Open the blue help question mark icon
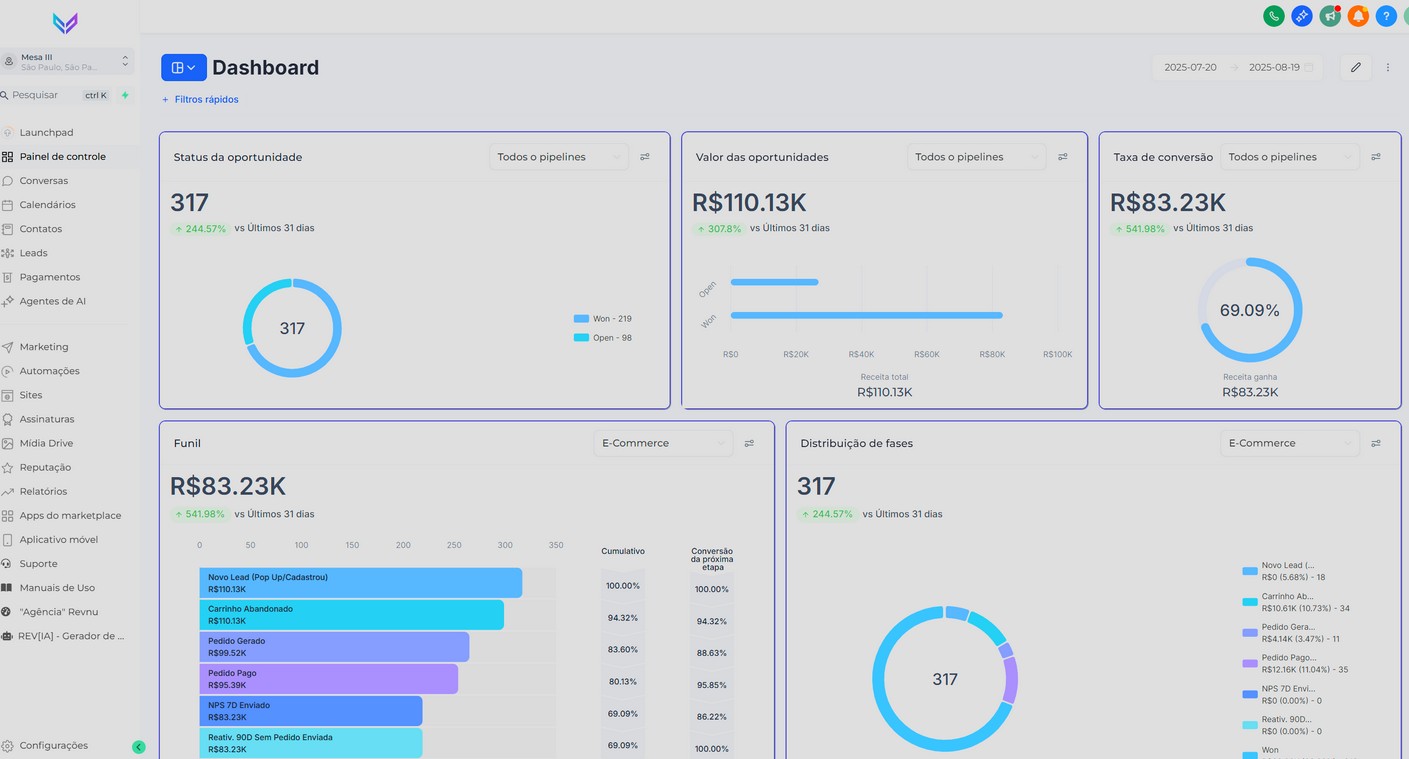 [1386, 16]
